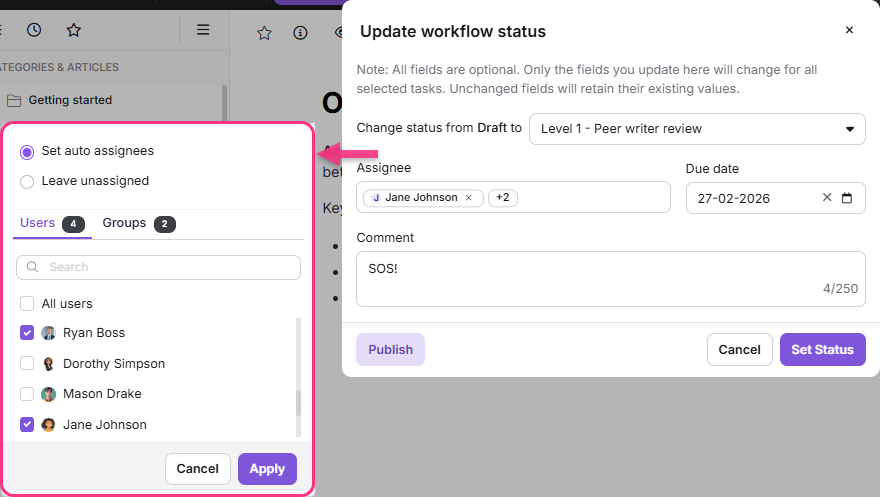Viewport: 880px width, 497px height.
Task: Remove Jane Johnson from assignee chip
Action: [469, 197]
